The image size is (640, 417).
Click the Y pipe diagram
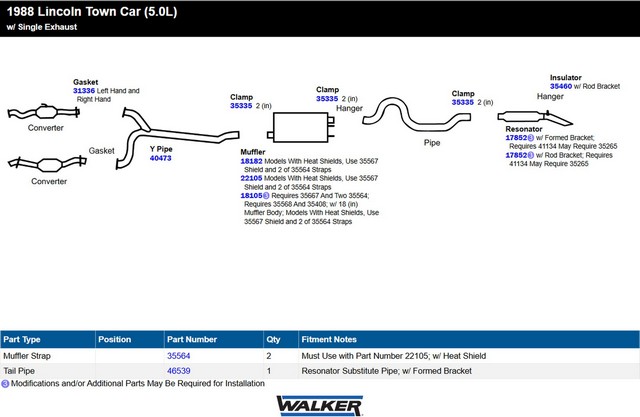click(x=177, y=138)
